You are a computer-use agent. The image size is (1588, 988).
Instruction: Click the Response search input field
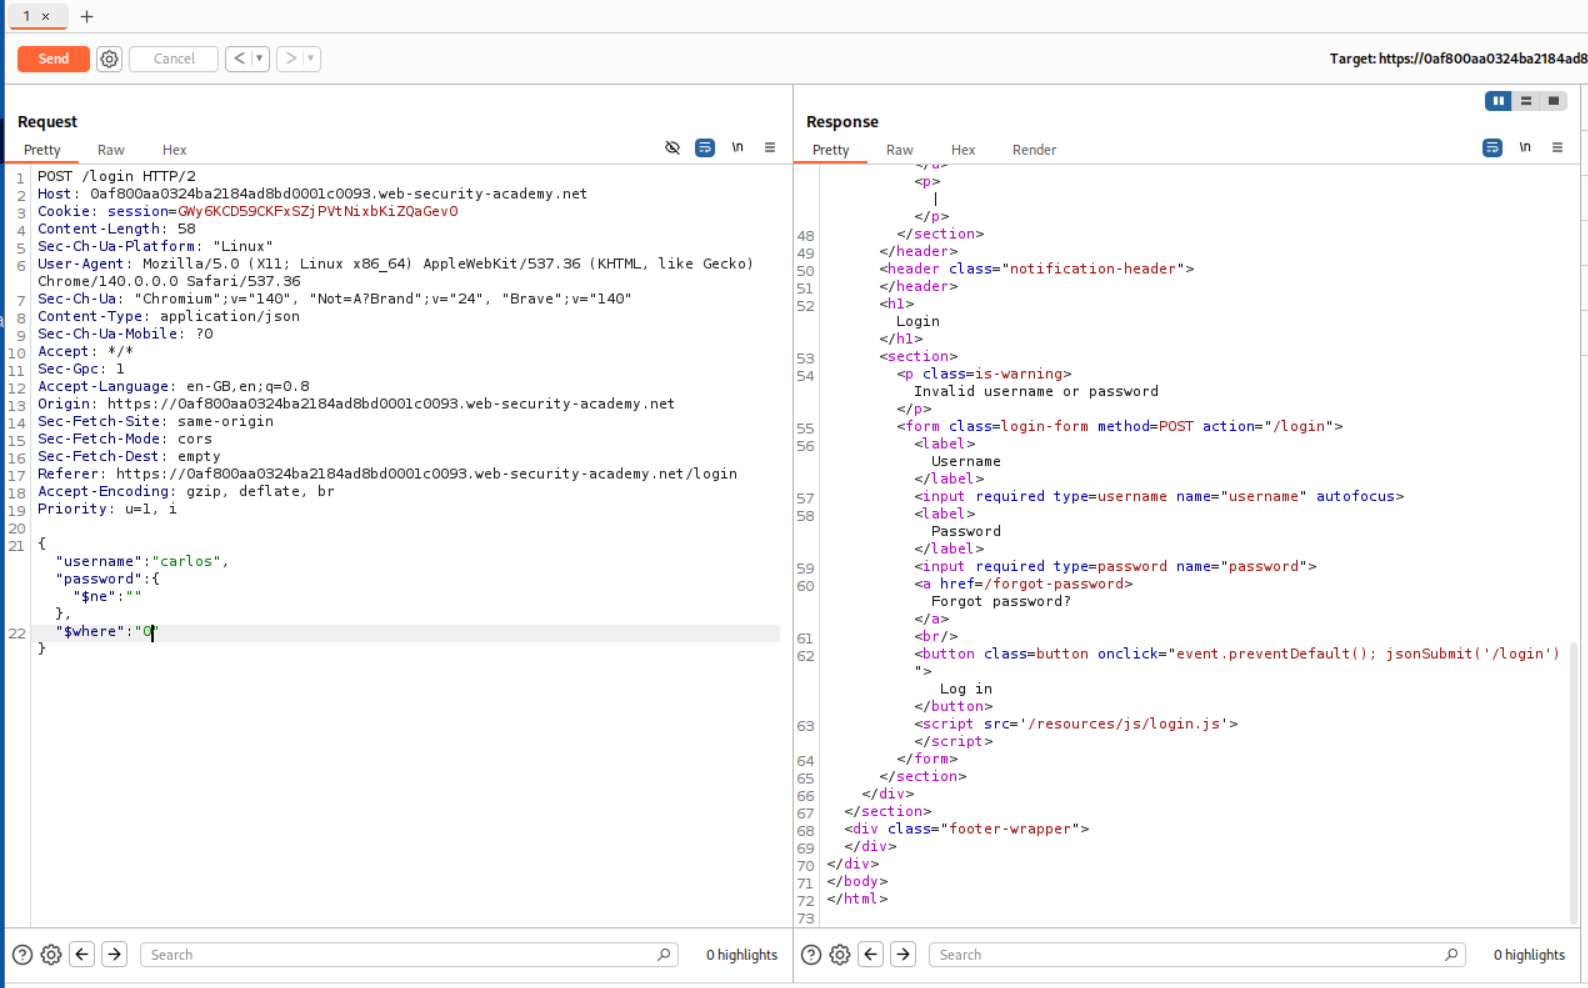coord(1190,955)
